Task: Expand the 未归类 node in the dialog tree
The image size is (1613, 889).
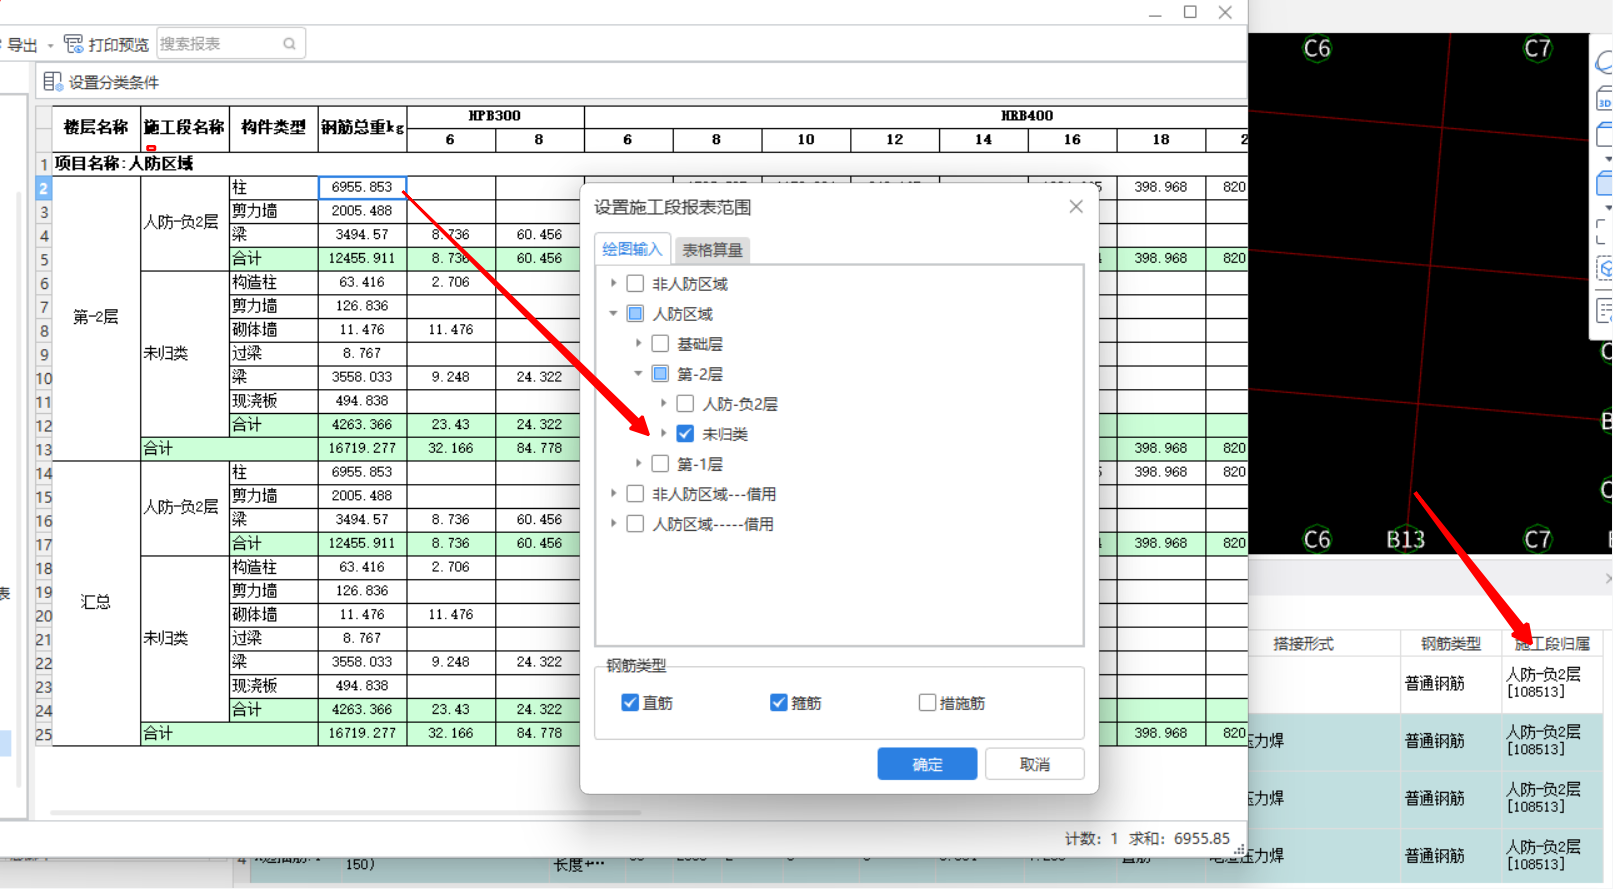Action: click(663, 434)
